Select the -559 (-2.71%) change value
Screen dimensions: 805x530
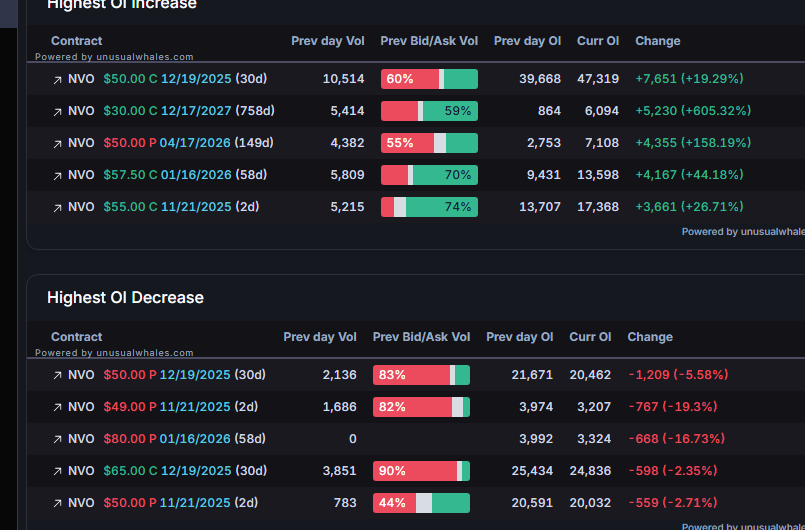[673, 502]
